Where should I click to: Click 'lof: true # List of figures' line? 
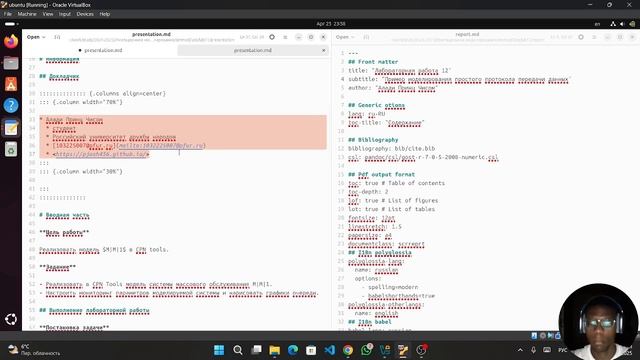coord(393,200)
